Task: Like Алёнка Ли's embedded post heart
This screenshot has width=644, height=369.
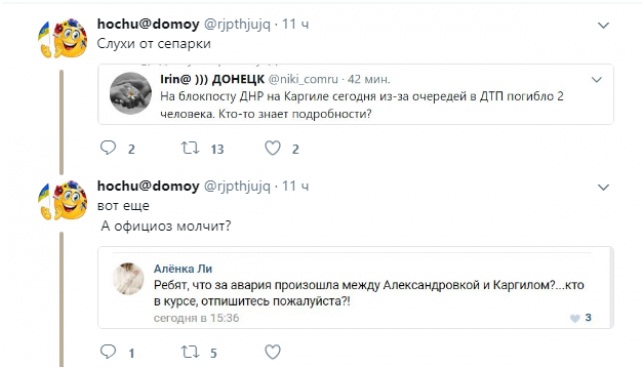Action: tap(575, 318)
